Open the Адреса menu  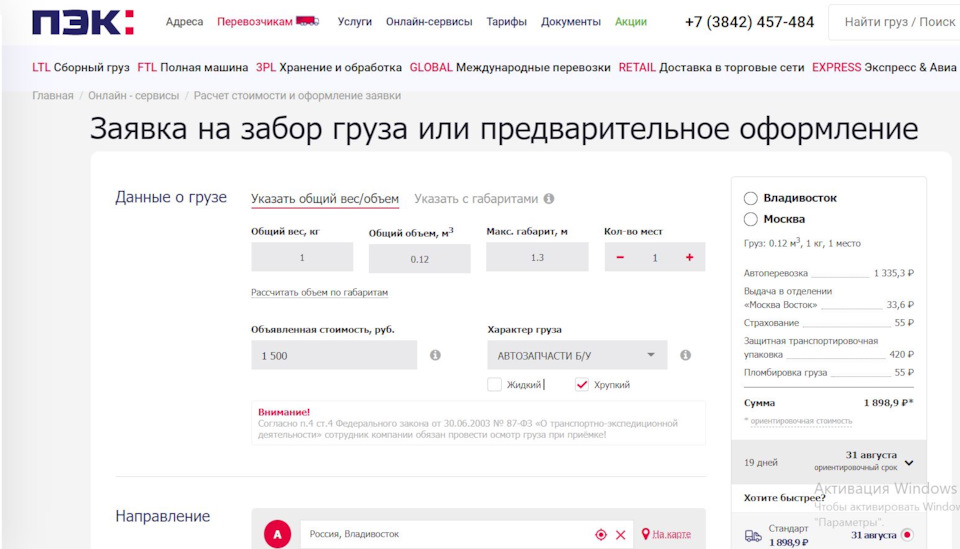point(184,21)
